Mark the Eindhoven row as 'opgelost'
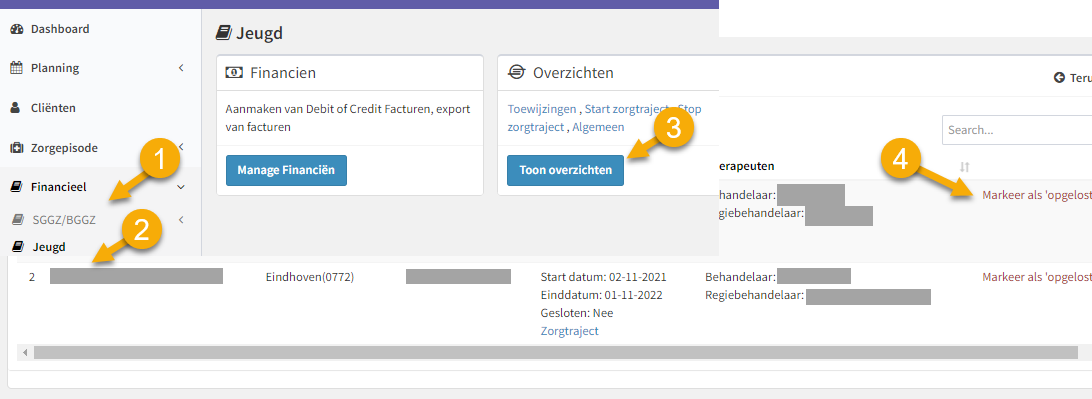1092x399 pixels. (1036, 277)
